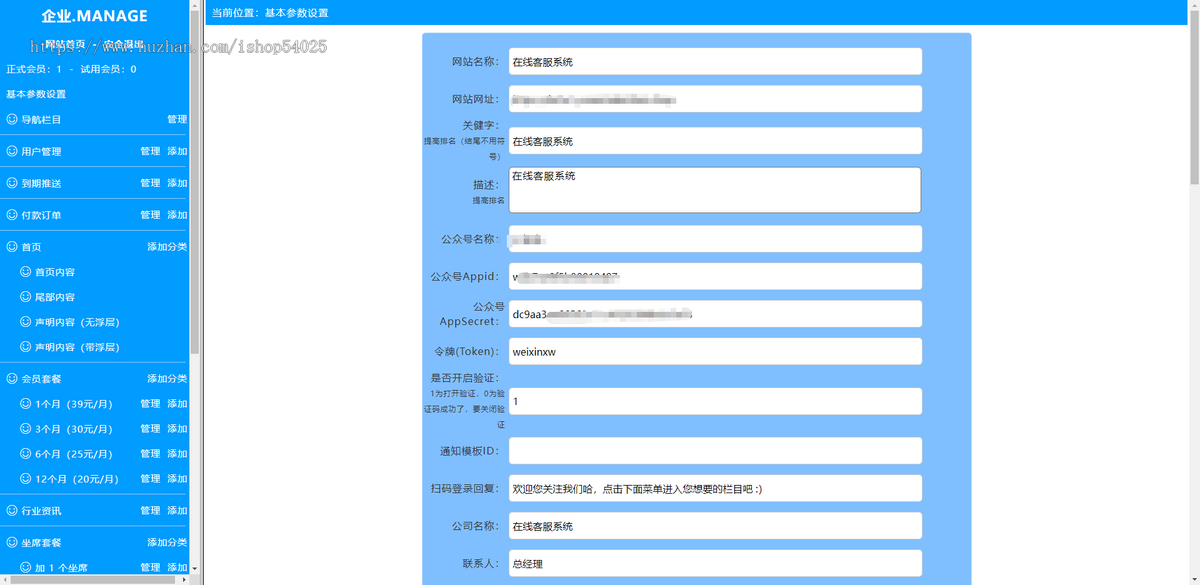1200x585 pixels.
Task: Click 添加分类 next to 会员套餐
Action: click(x=167, y=378)
